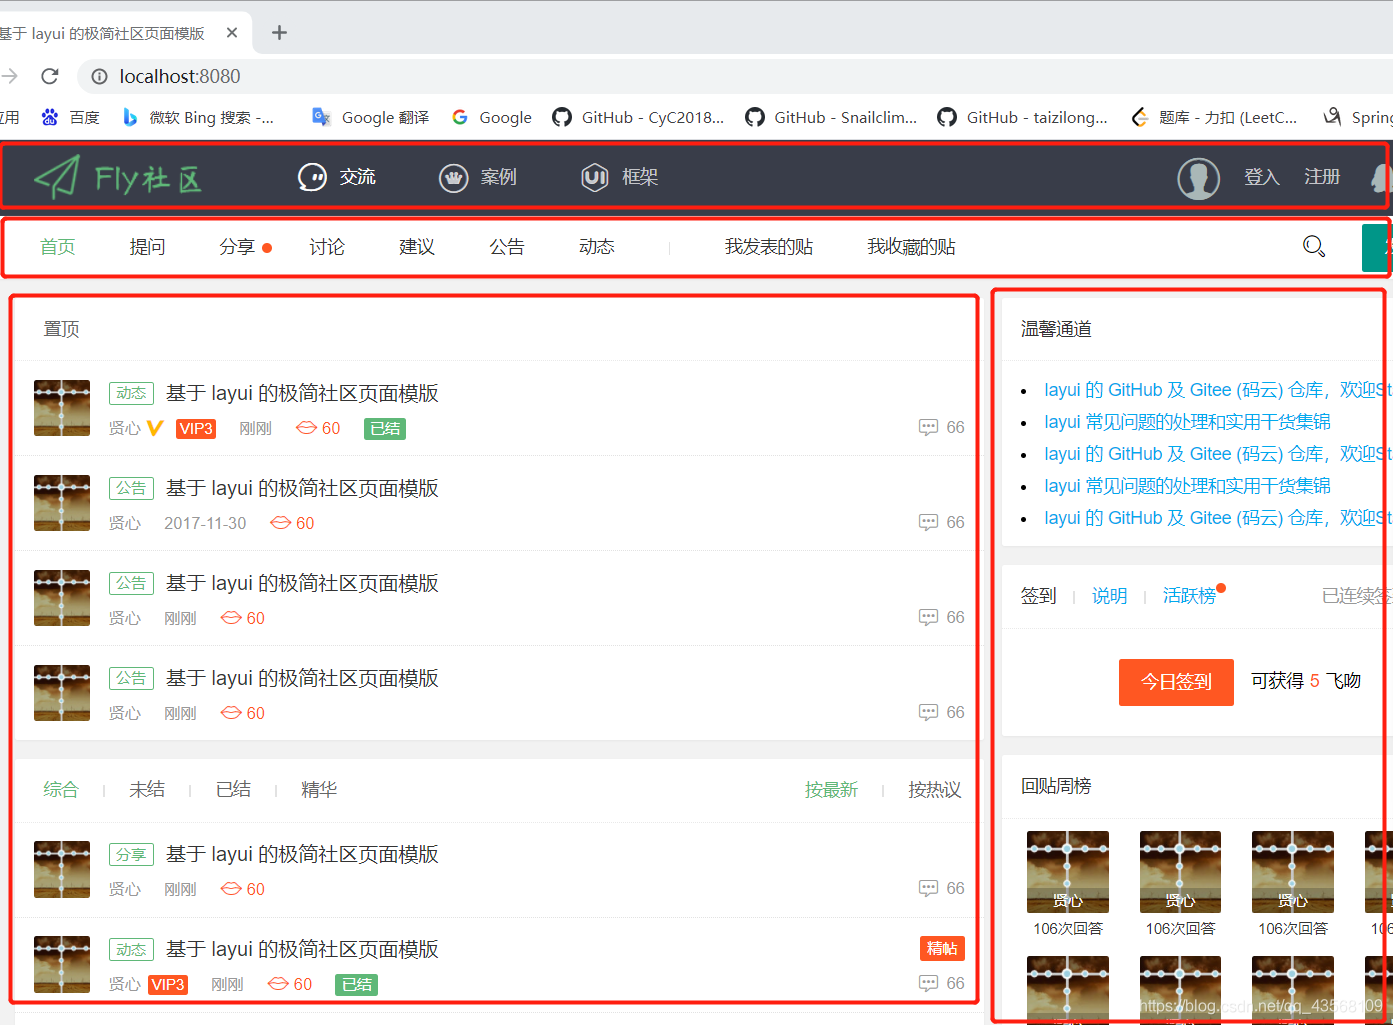Click comment icon on 分享 tagged post

929,889
